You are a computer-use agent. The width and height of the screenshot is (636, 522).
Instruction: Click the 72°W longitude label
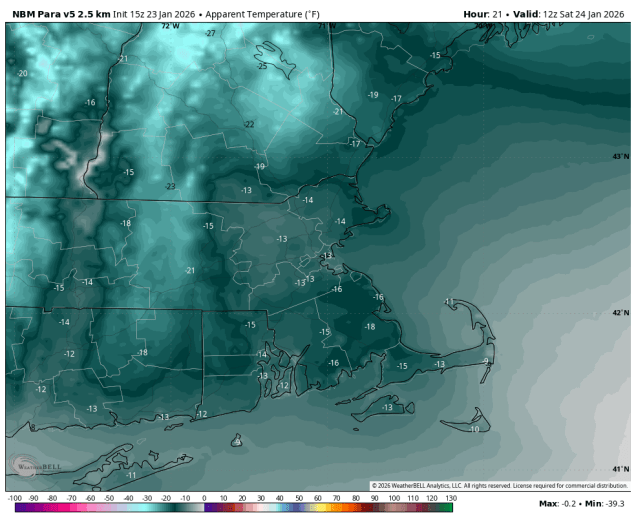point(171,26)
